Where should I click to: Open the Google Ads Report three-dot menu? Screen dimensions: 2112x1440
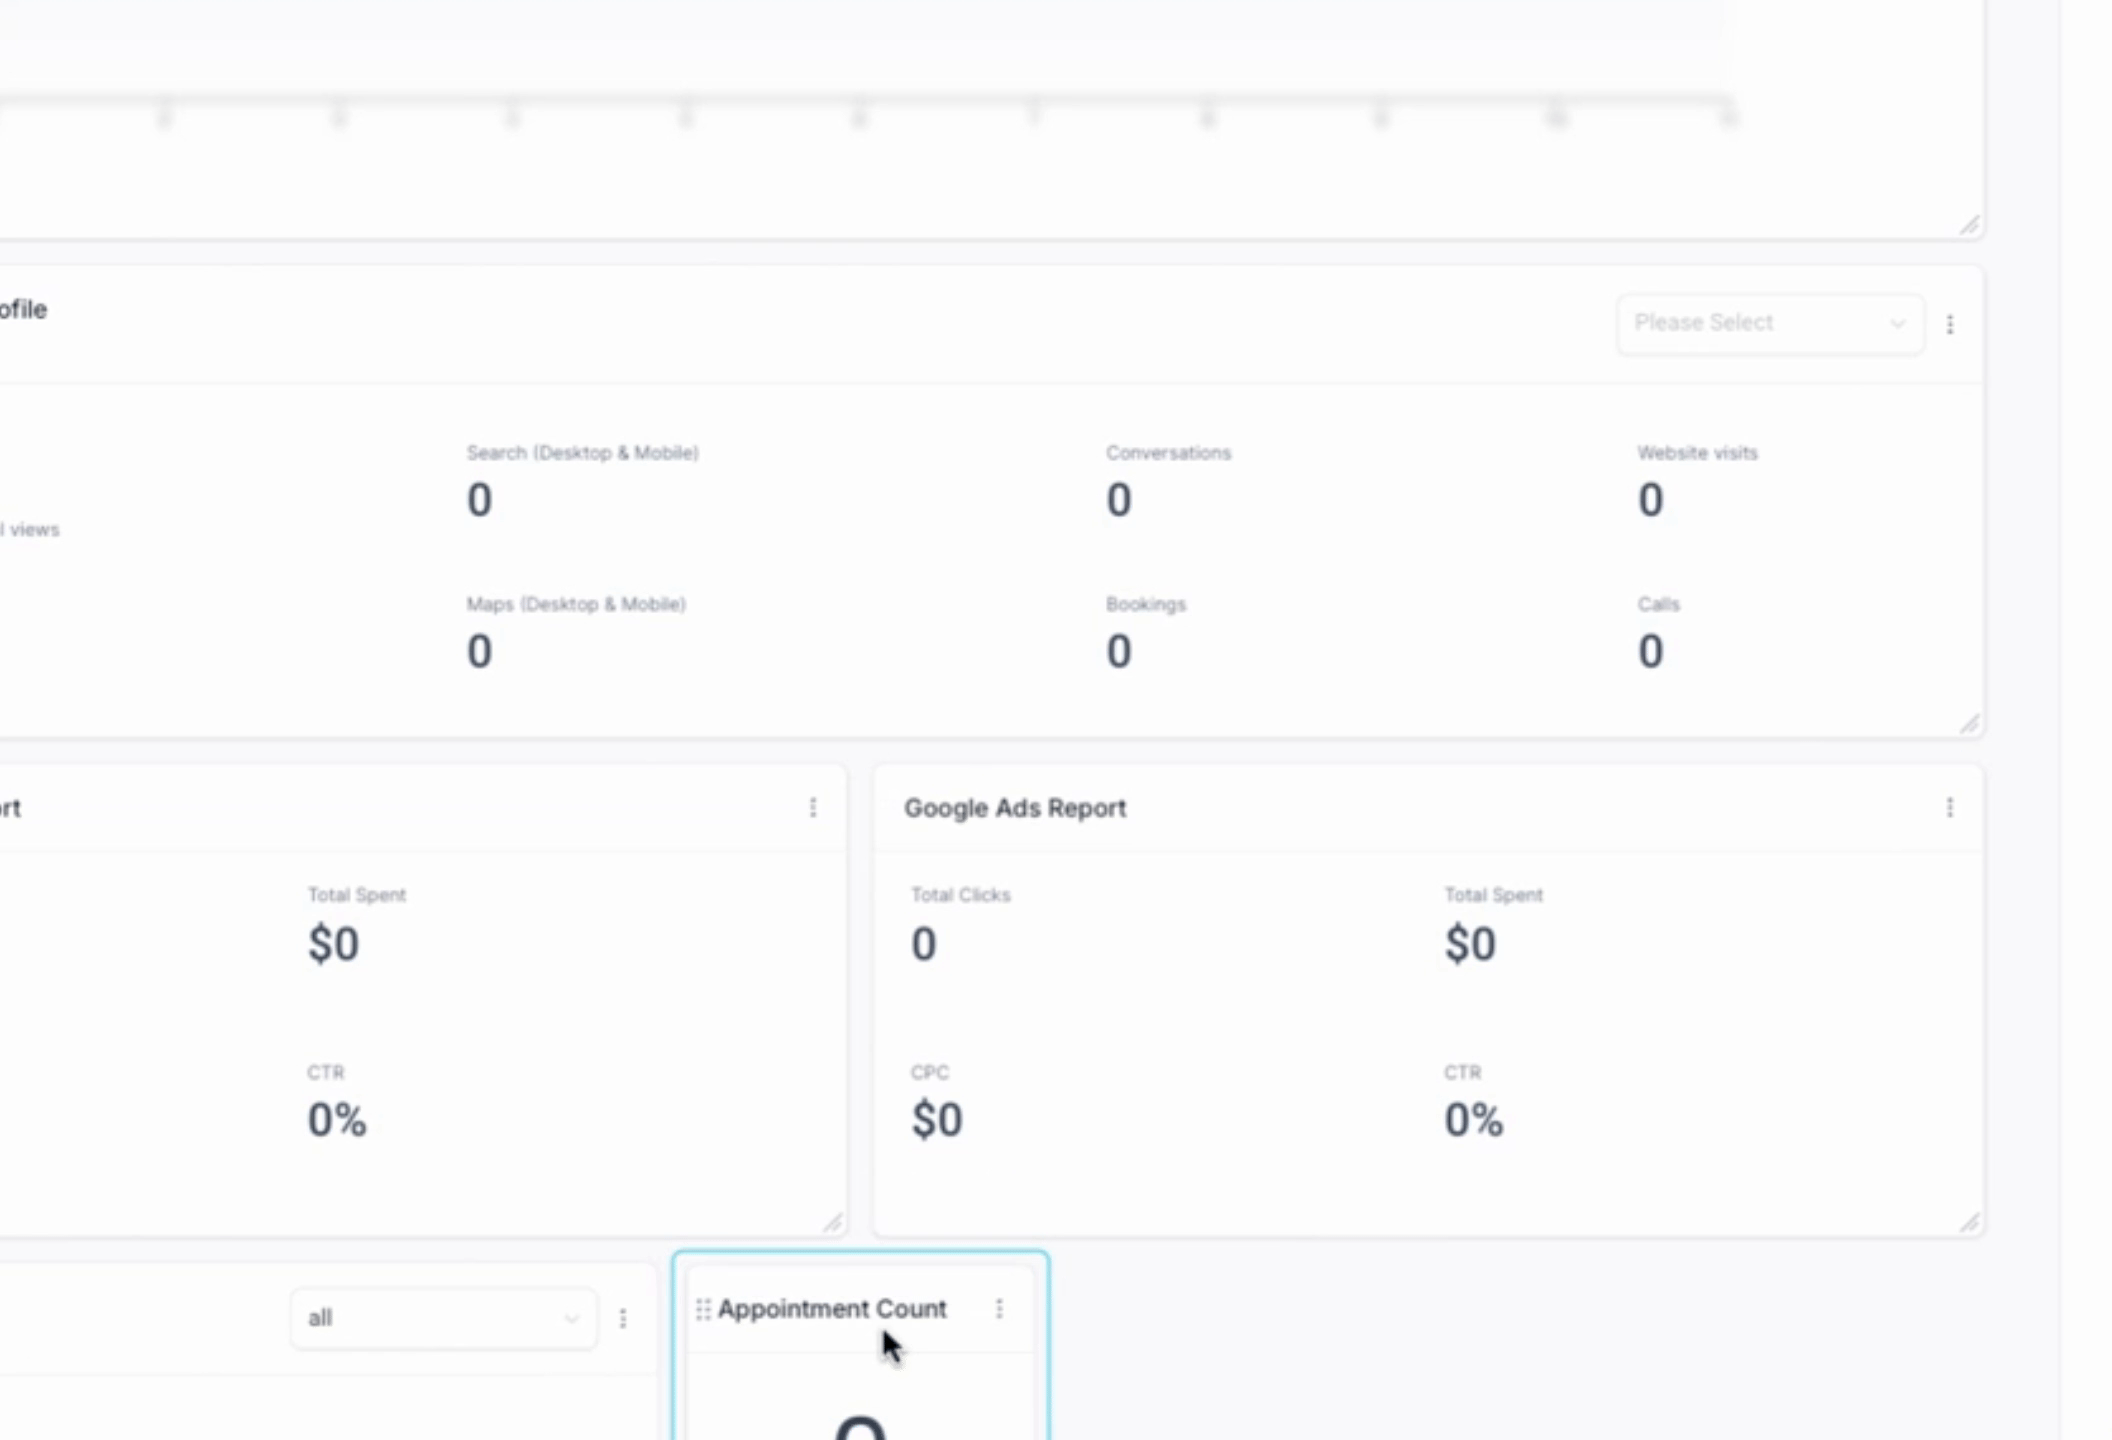tap(1949, 807)
